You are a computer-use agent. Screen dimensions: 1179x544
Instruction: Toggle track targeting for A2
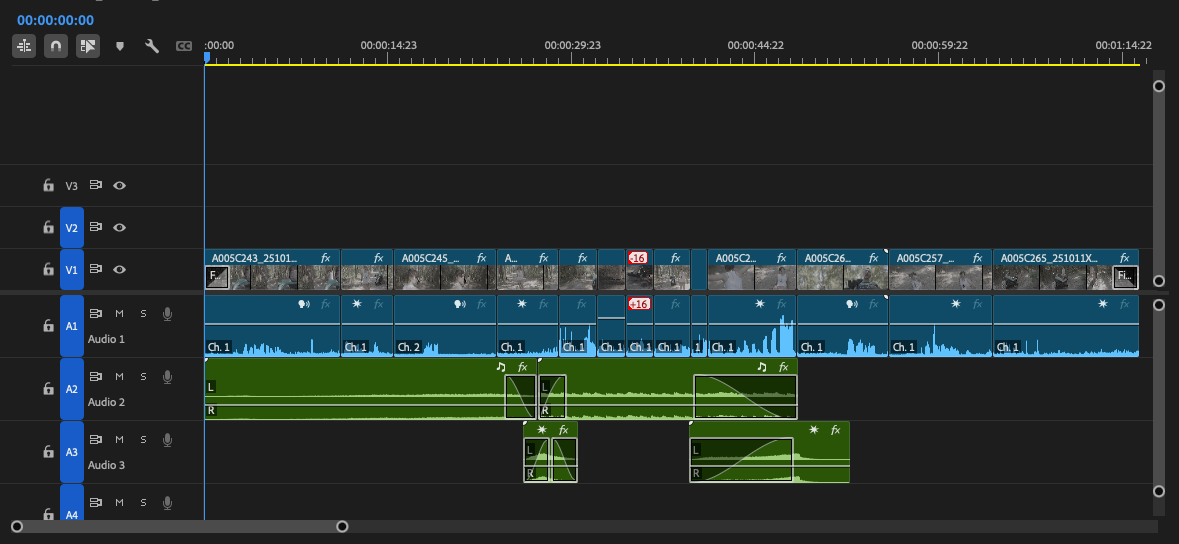click(x=71, y=389)
